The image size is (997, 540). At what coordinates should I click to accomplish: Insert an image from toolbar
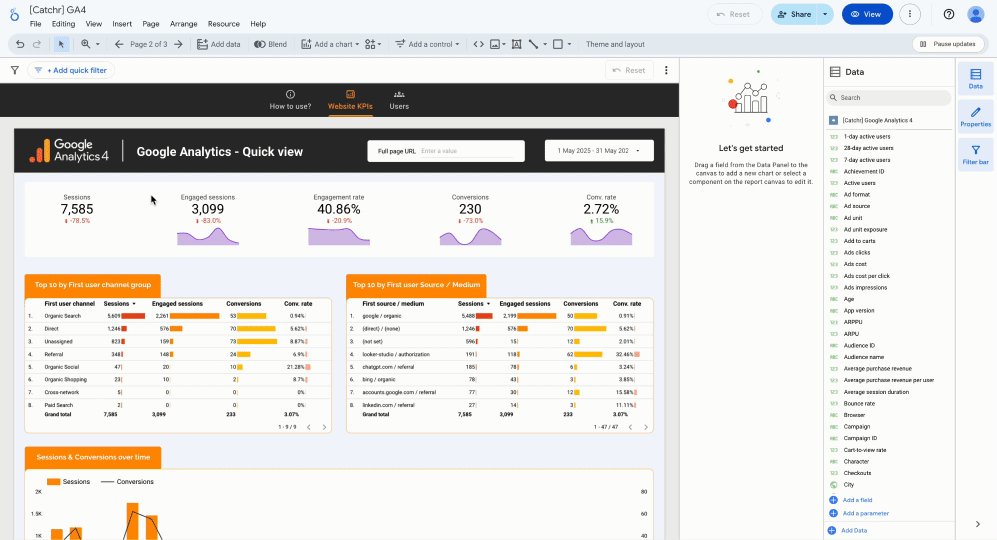pyautogui.click(x=495, y=45)
